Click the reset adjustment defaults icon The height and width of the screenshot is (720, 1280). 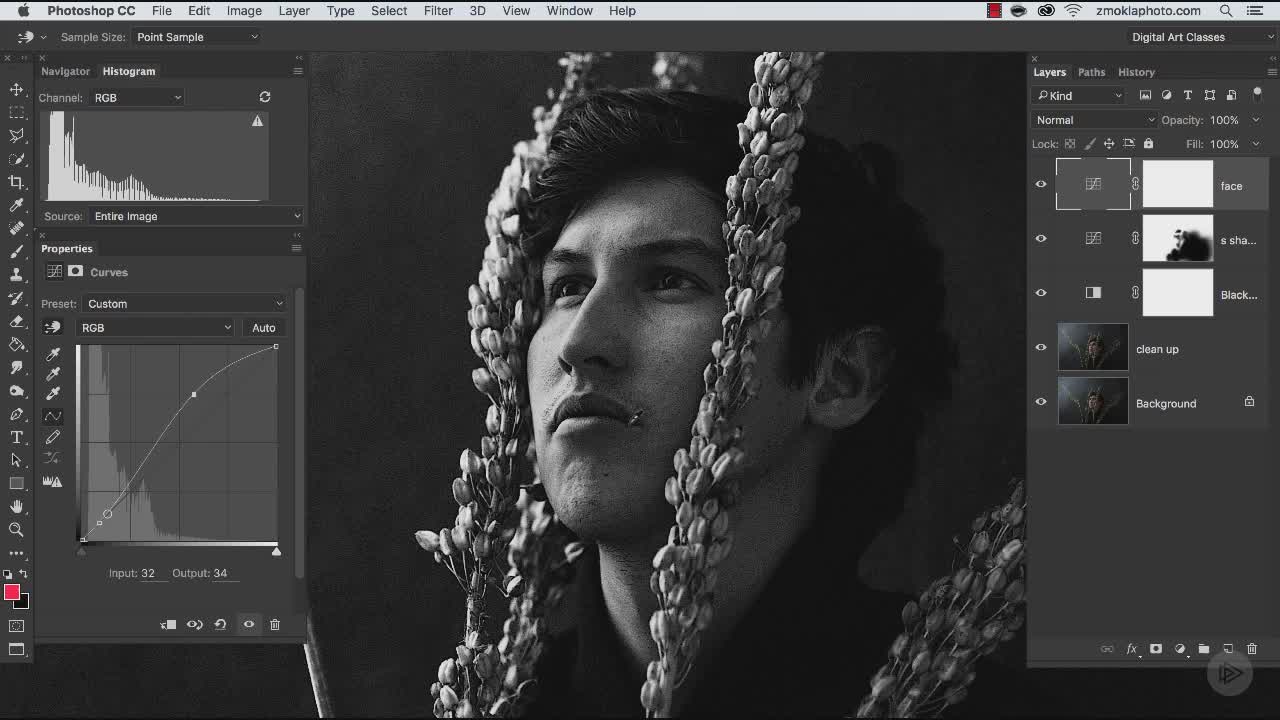(220, 624)
